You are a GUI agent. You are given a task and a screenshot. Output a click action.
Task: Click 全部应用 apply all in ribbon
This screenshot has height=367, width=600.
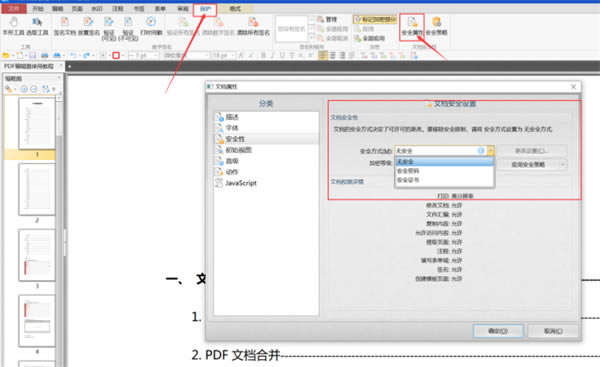pyautogui.click(x=369, y=38)
